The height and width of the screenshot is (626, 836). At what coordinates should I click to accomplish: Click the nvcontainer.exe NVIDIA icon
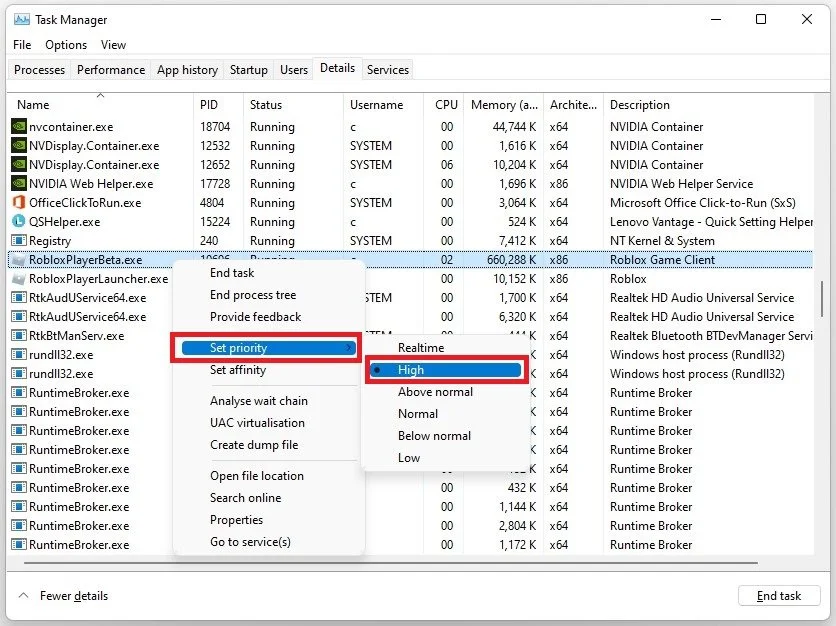point(19,126)
